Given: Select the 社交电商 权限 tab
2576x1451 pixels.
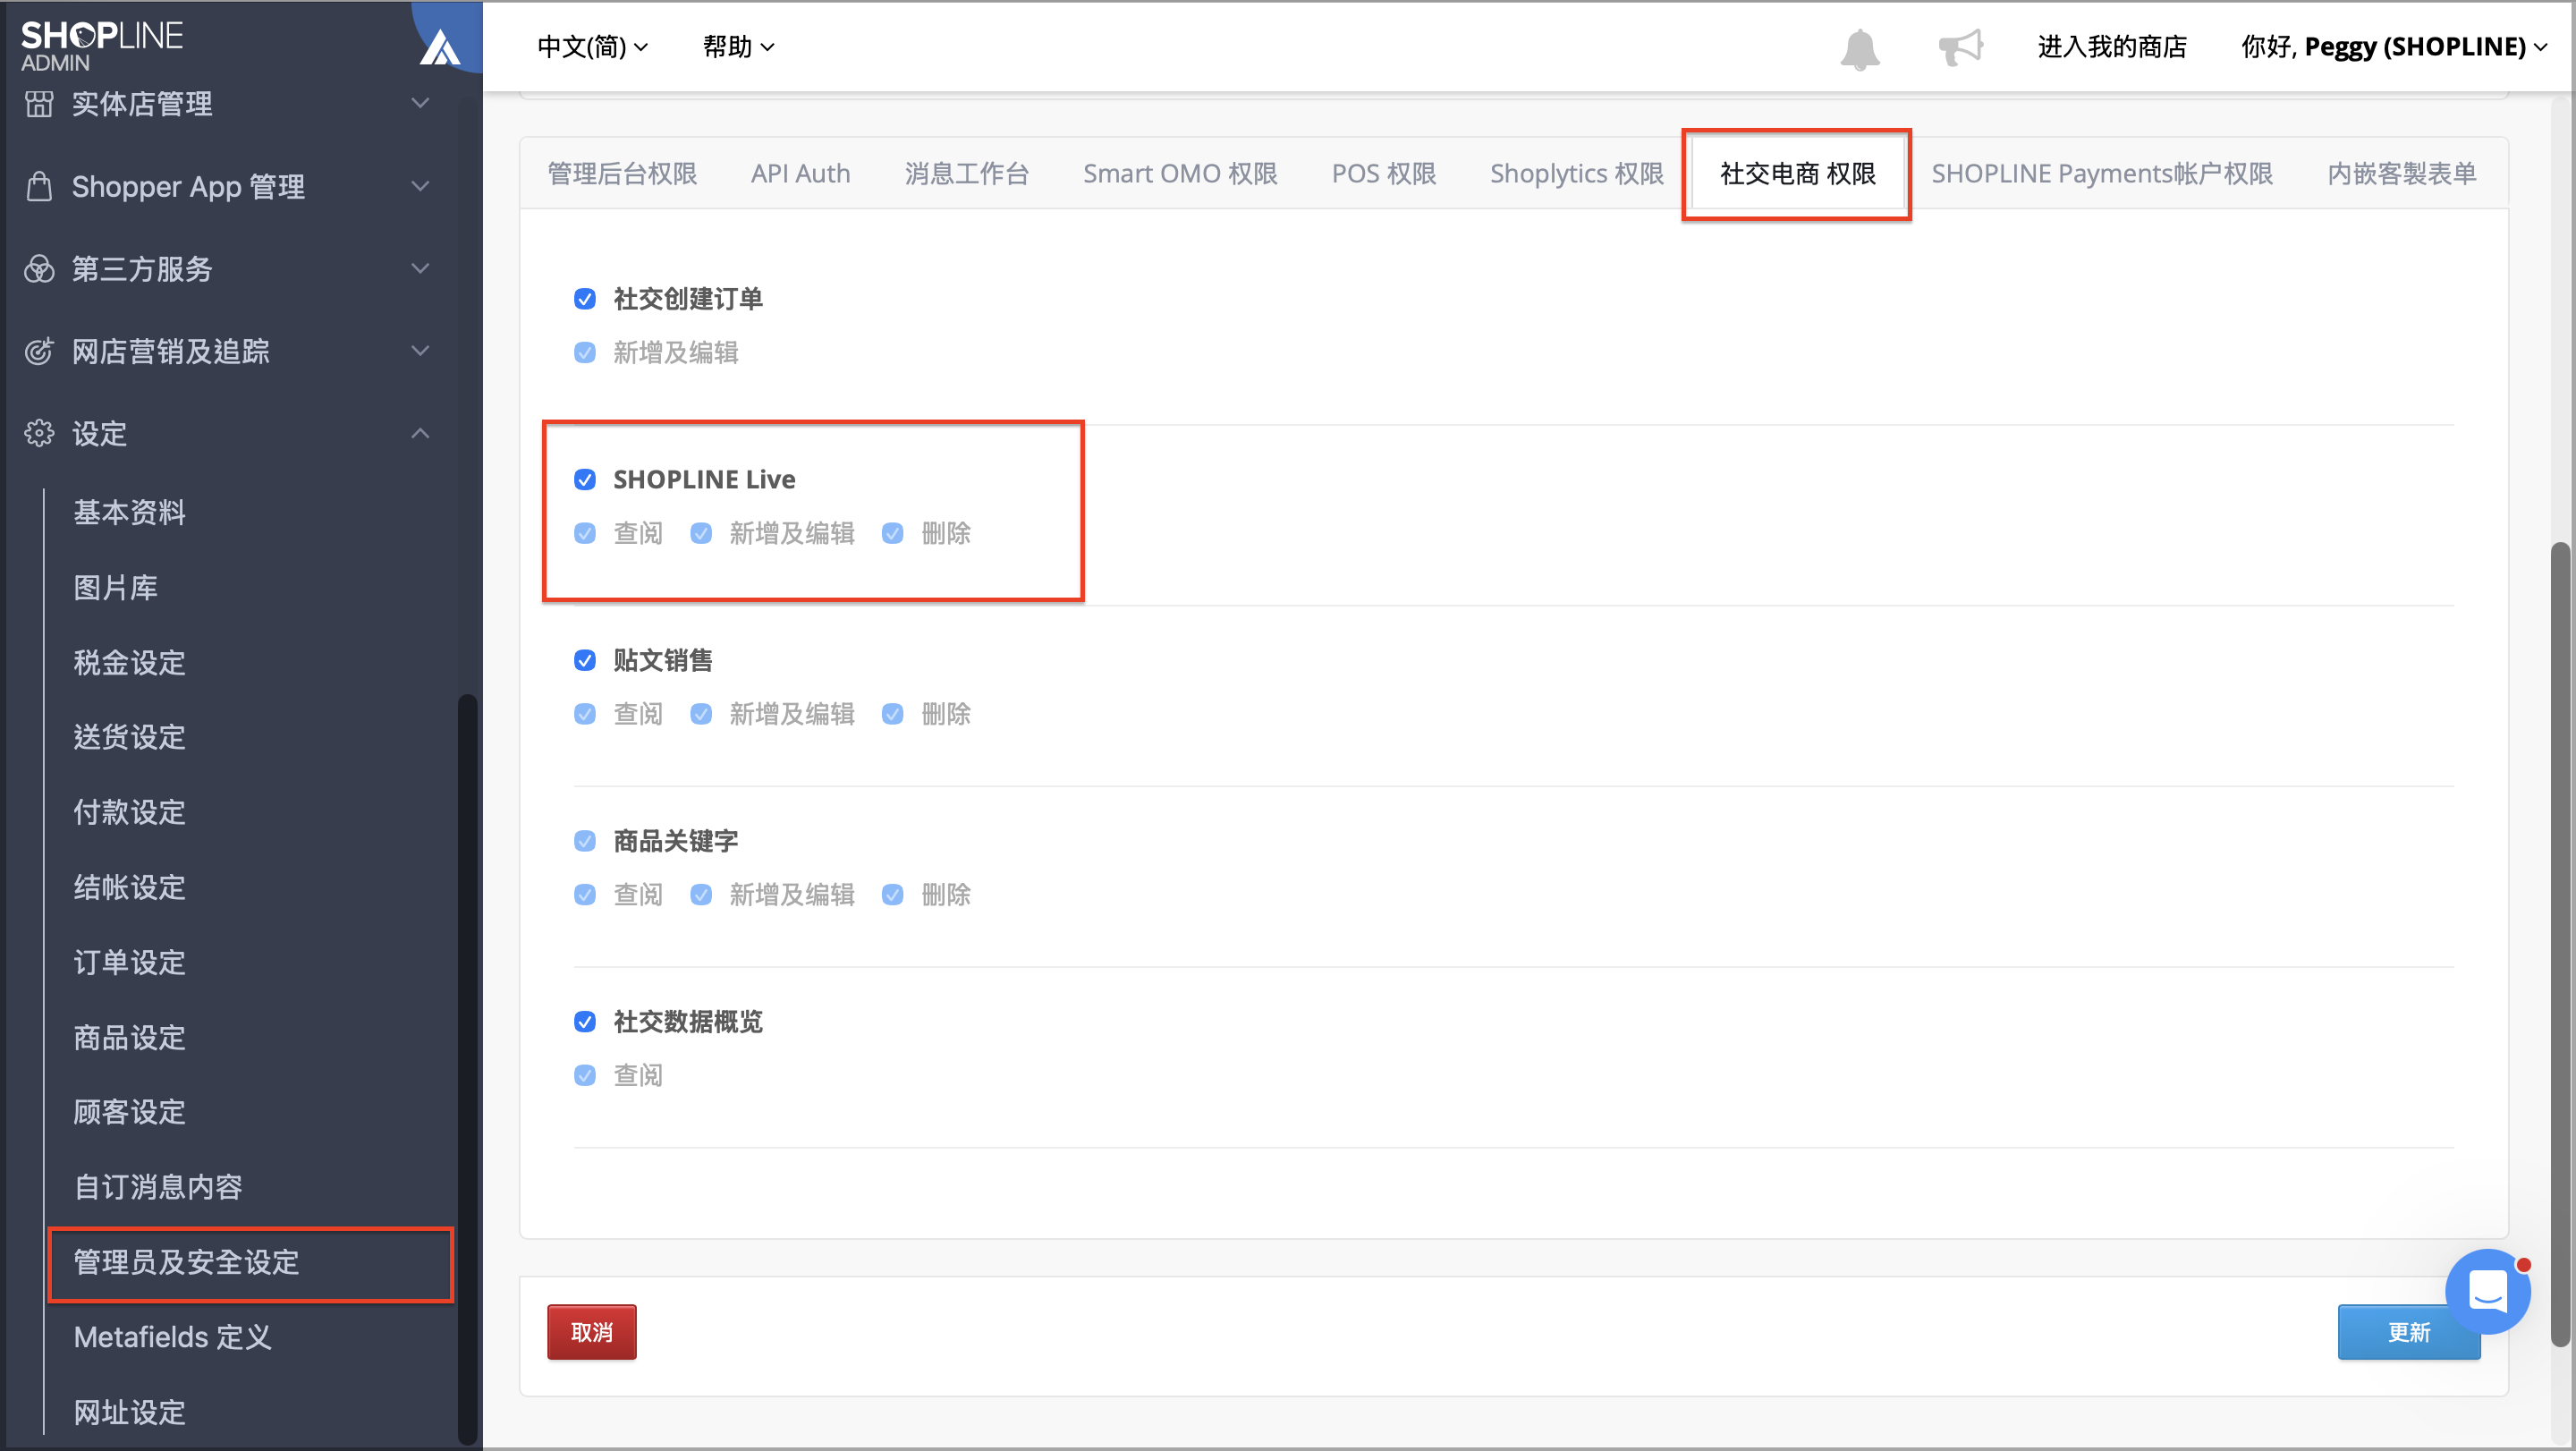Looking at the screenshot, I should (1797, 174).
